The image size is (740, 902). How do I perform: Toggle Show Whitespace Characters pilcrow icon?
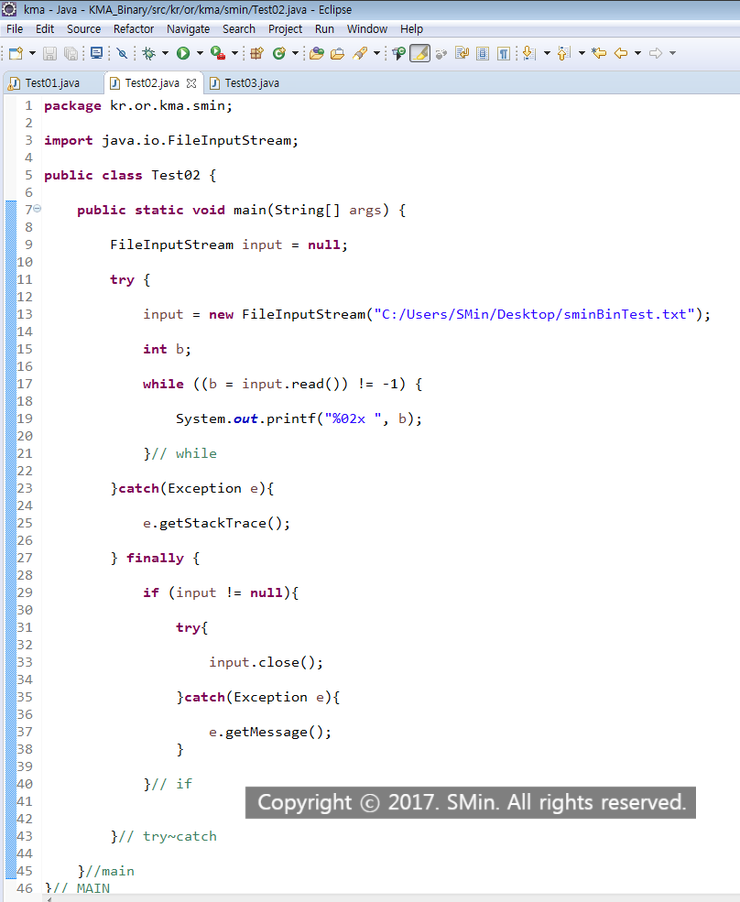[503, 53]
